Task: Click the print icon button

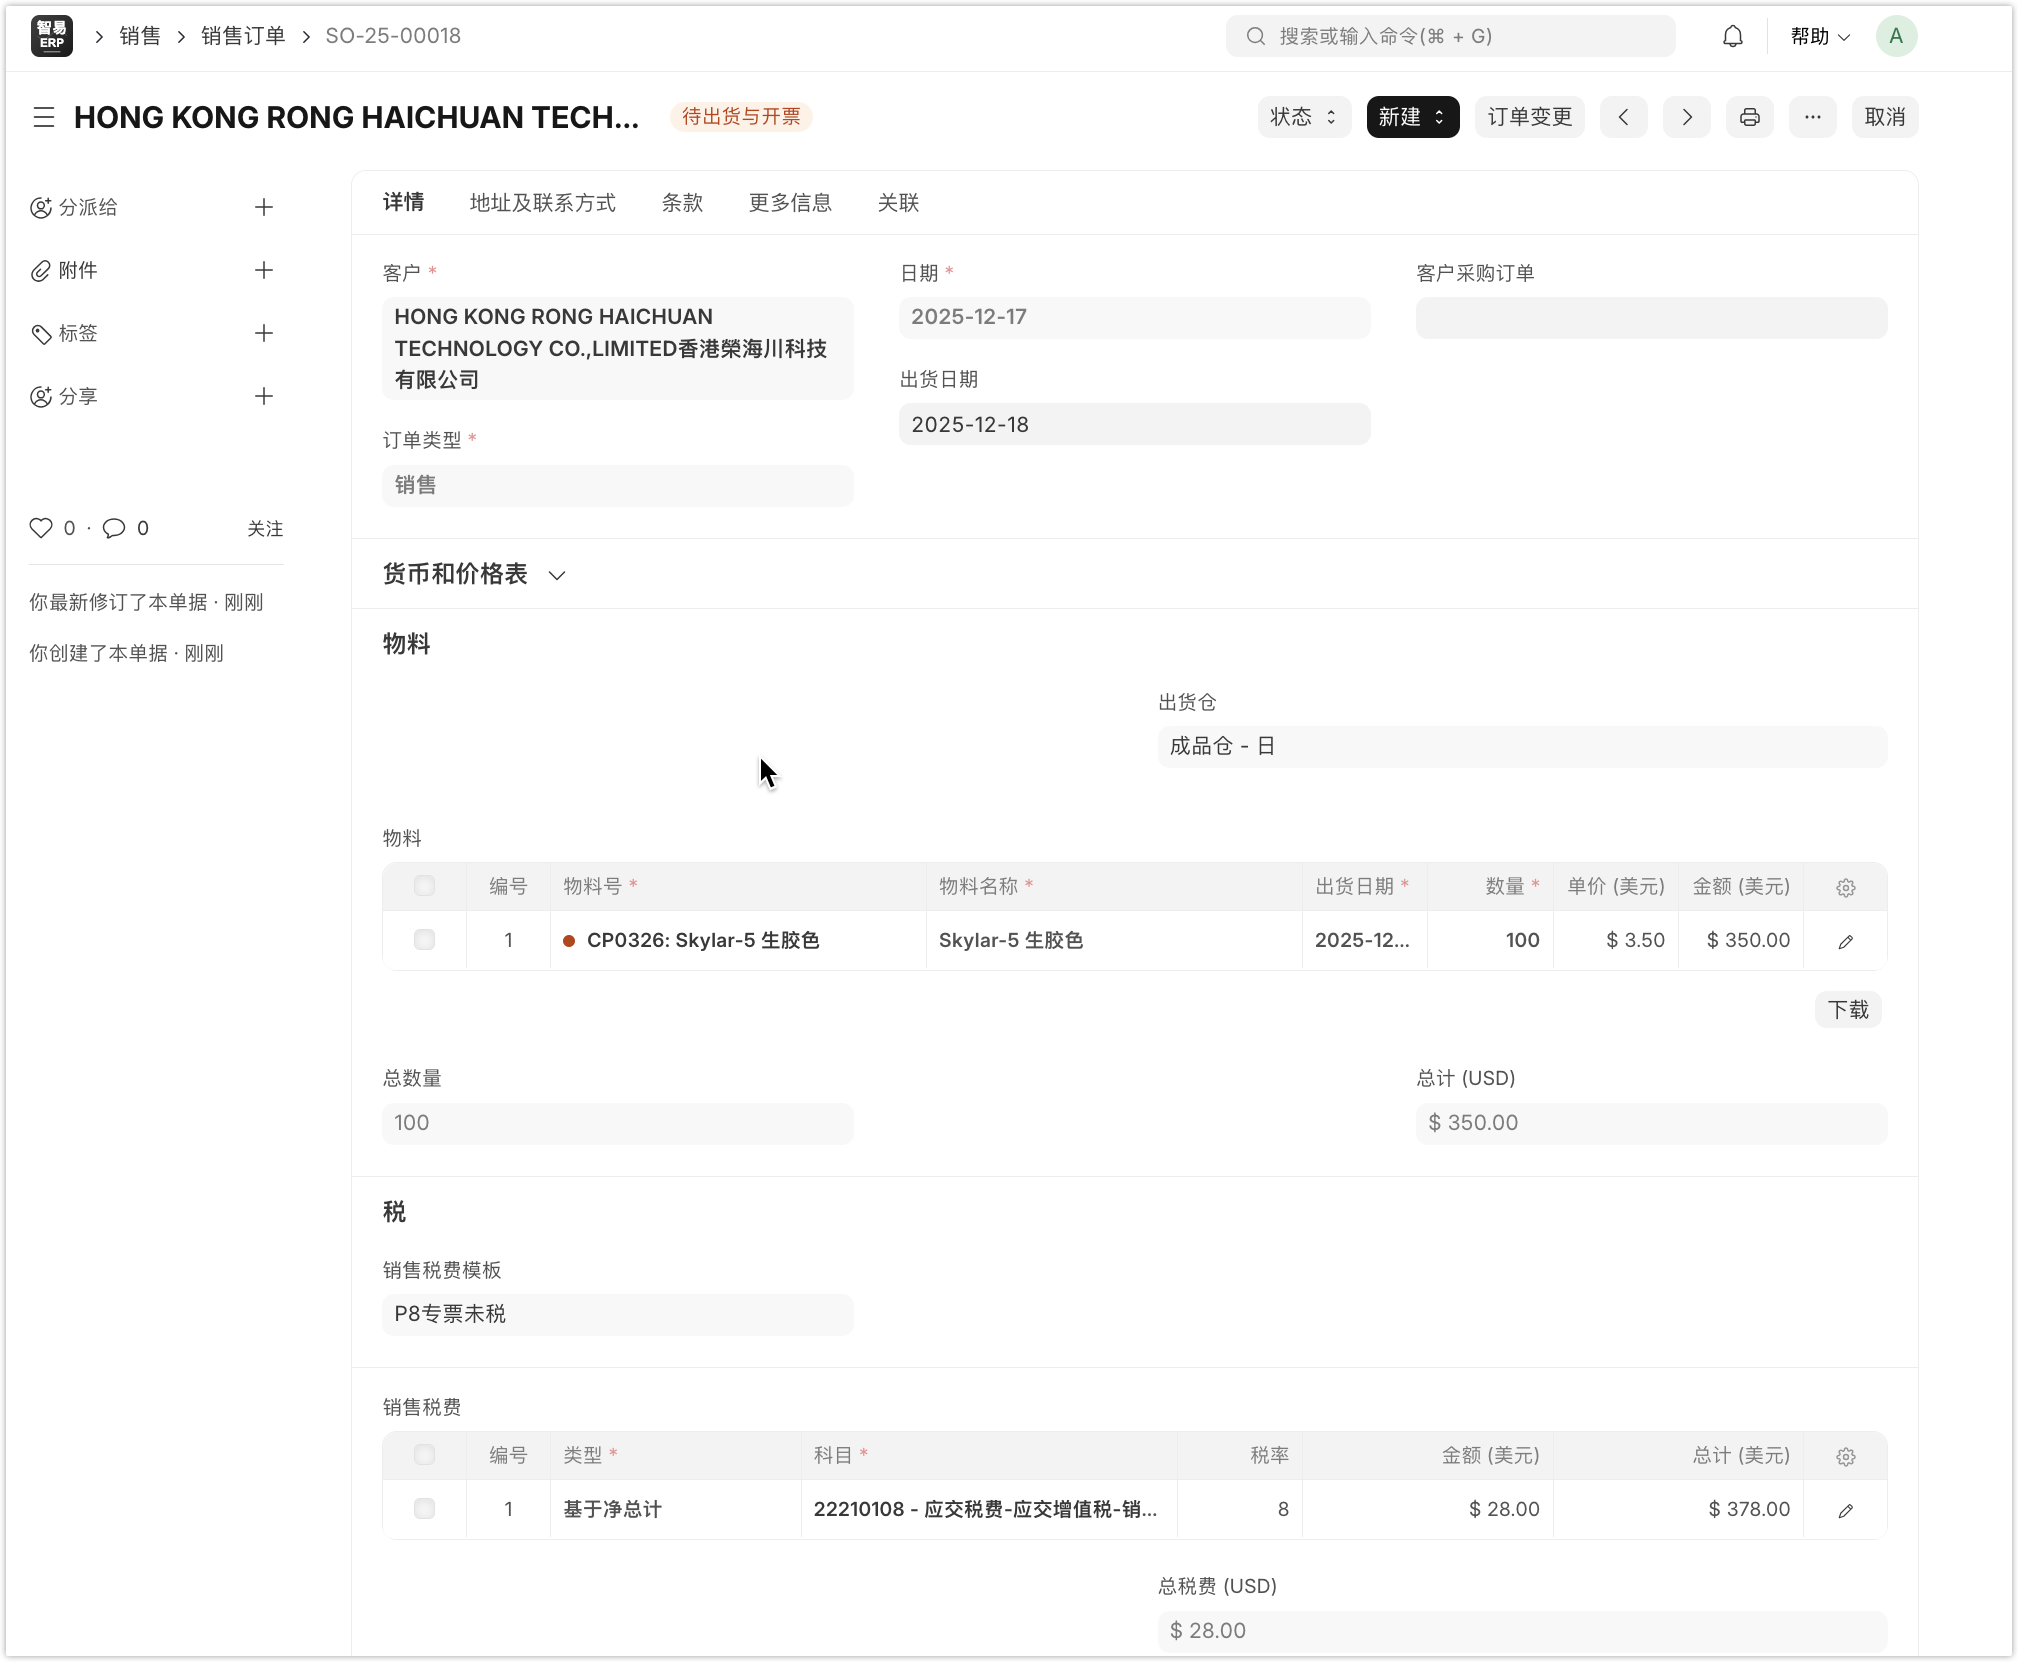Action: (x=1749, y=117)
